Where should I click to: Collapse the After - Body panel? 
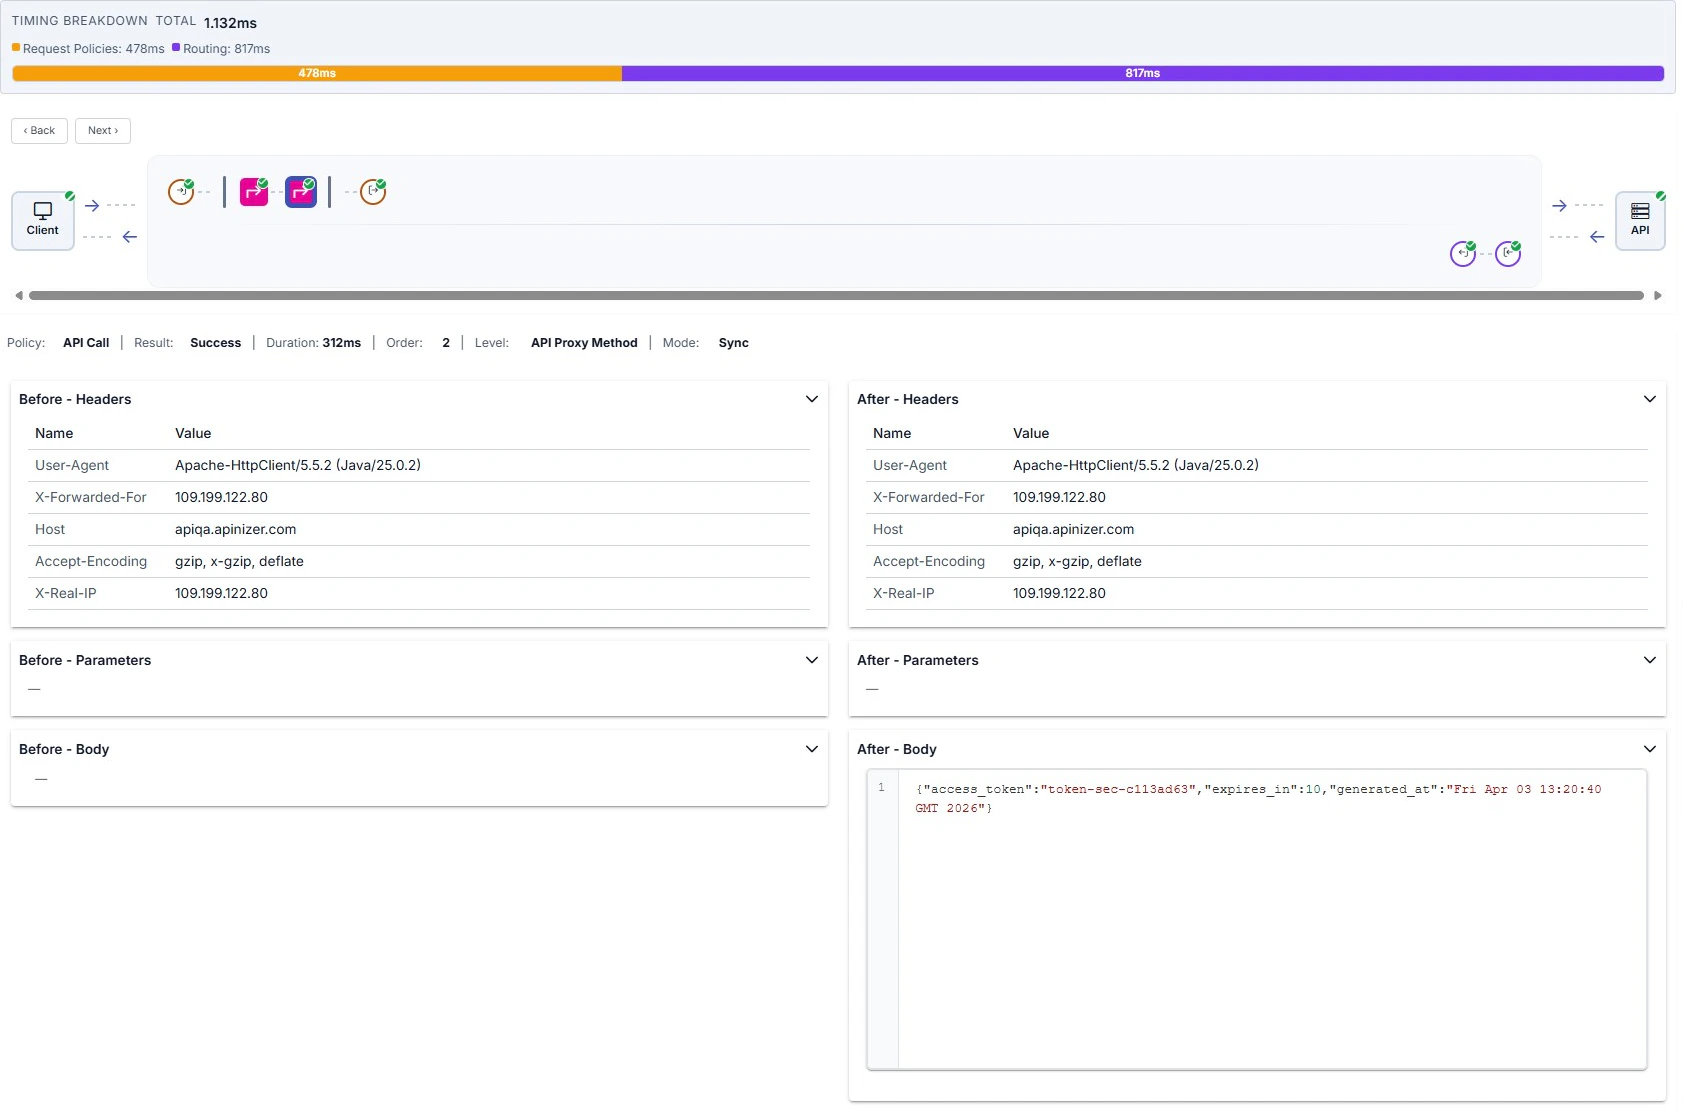click(x=1649, y=748)
